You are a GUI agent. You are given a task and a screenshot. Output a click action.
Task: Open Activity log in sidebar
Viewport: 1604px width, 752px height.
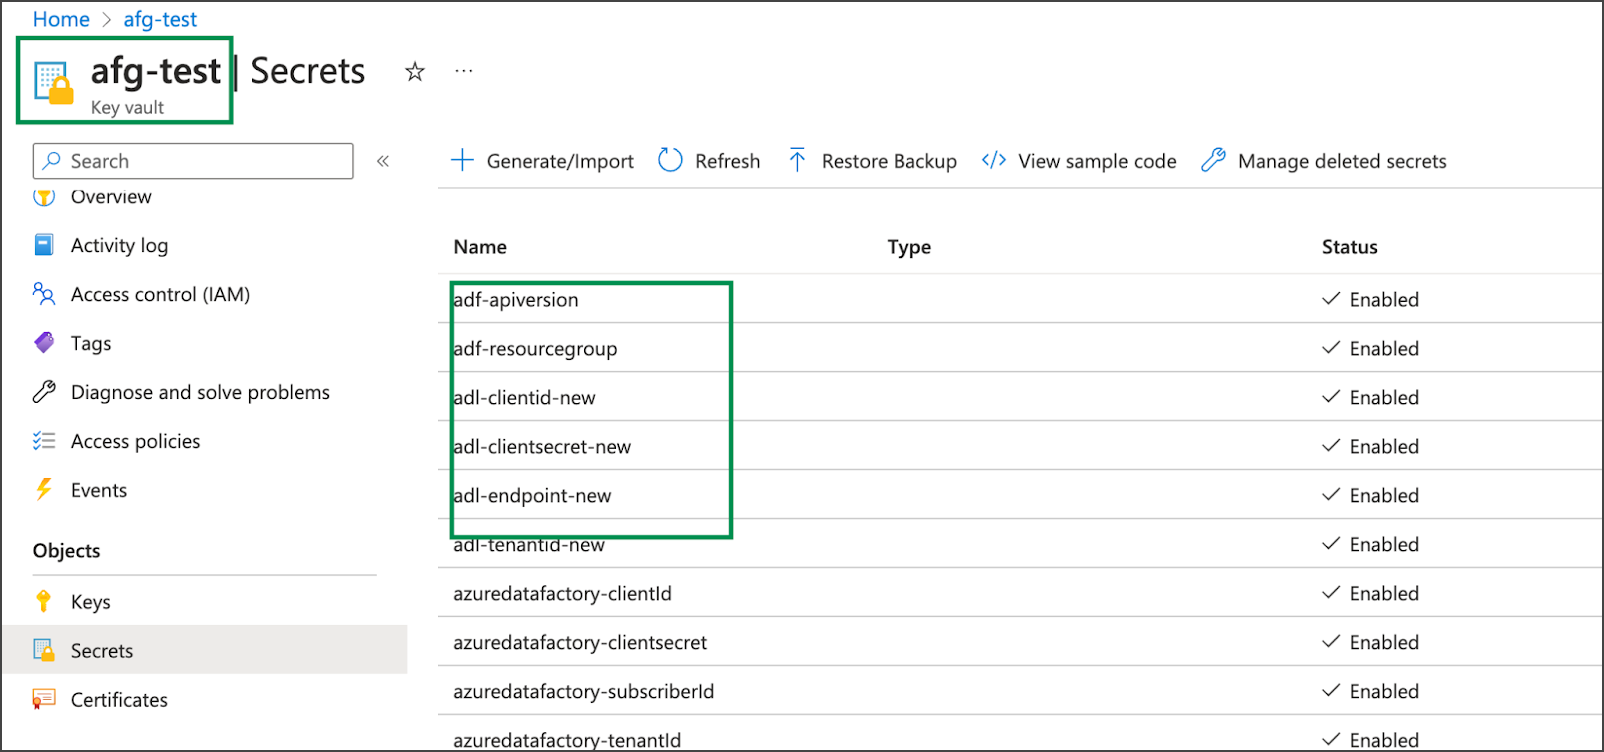(119, 245)
